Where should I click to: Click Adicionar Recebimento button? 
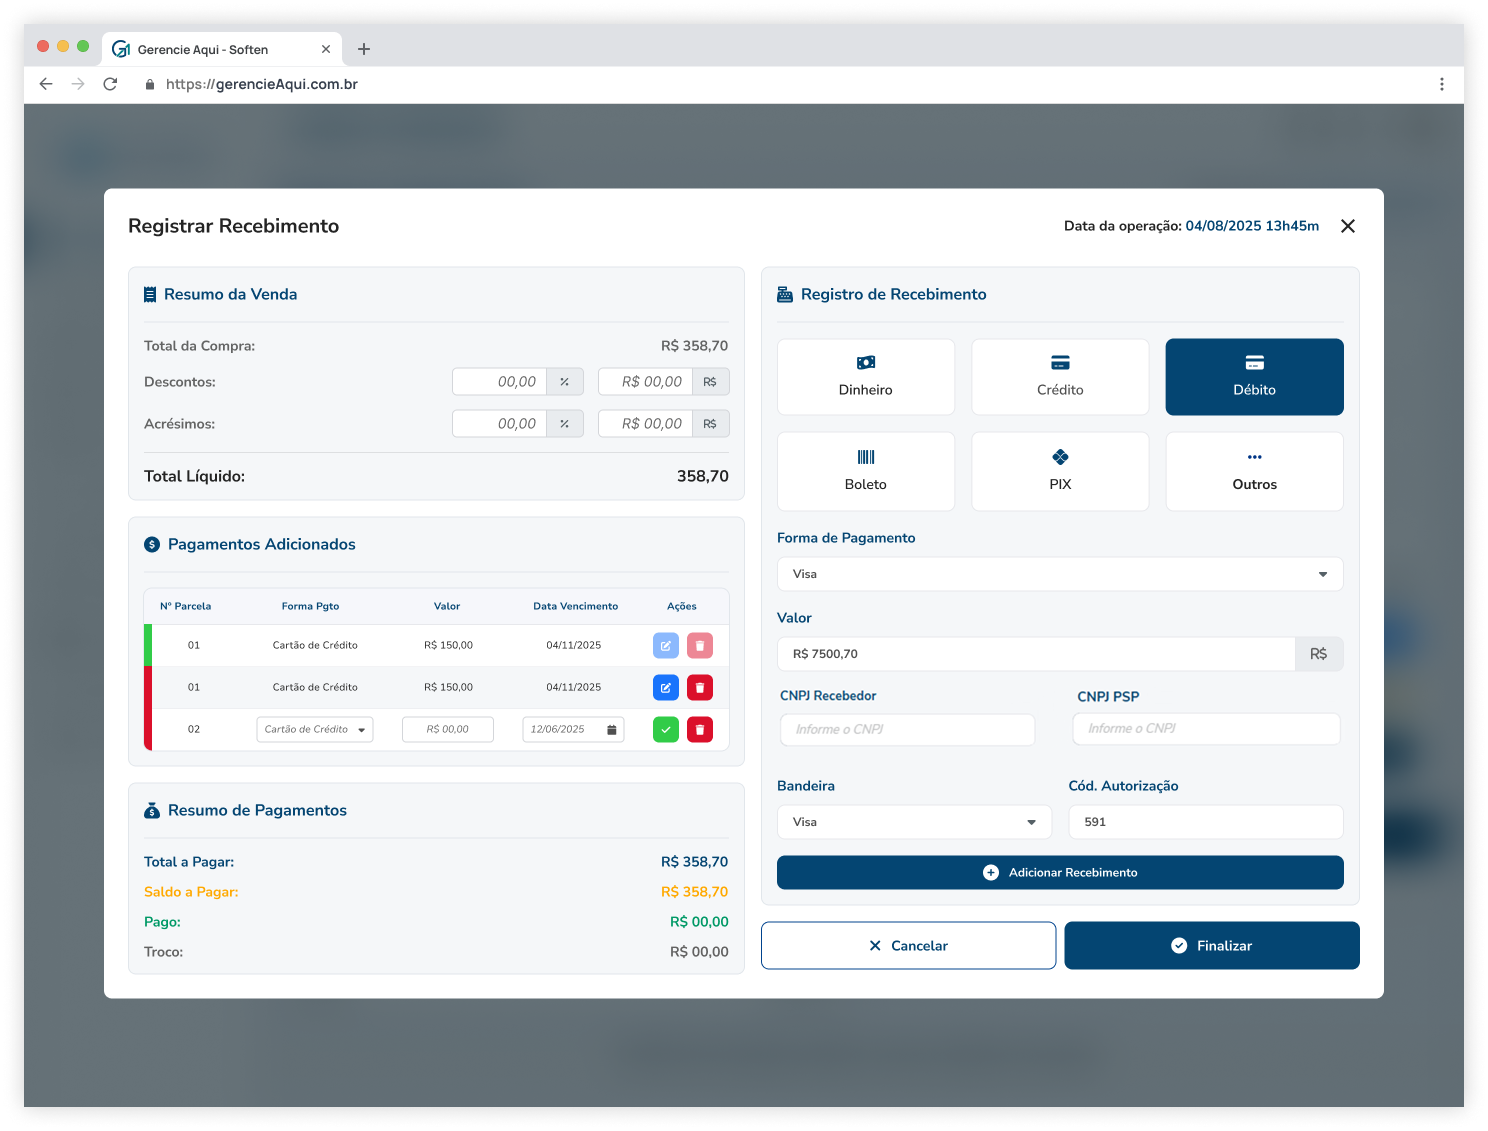pos(1059,873)
